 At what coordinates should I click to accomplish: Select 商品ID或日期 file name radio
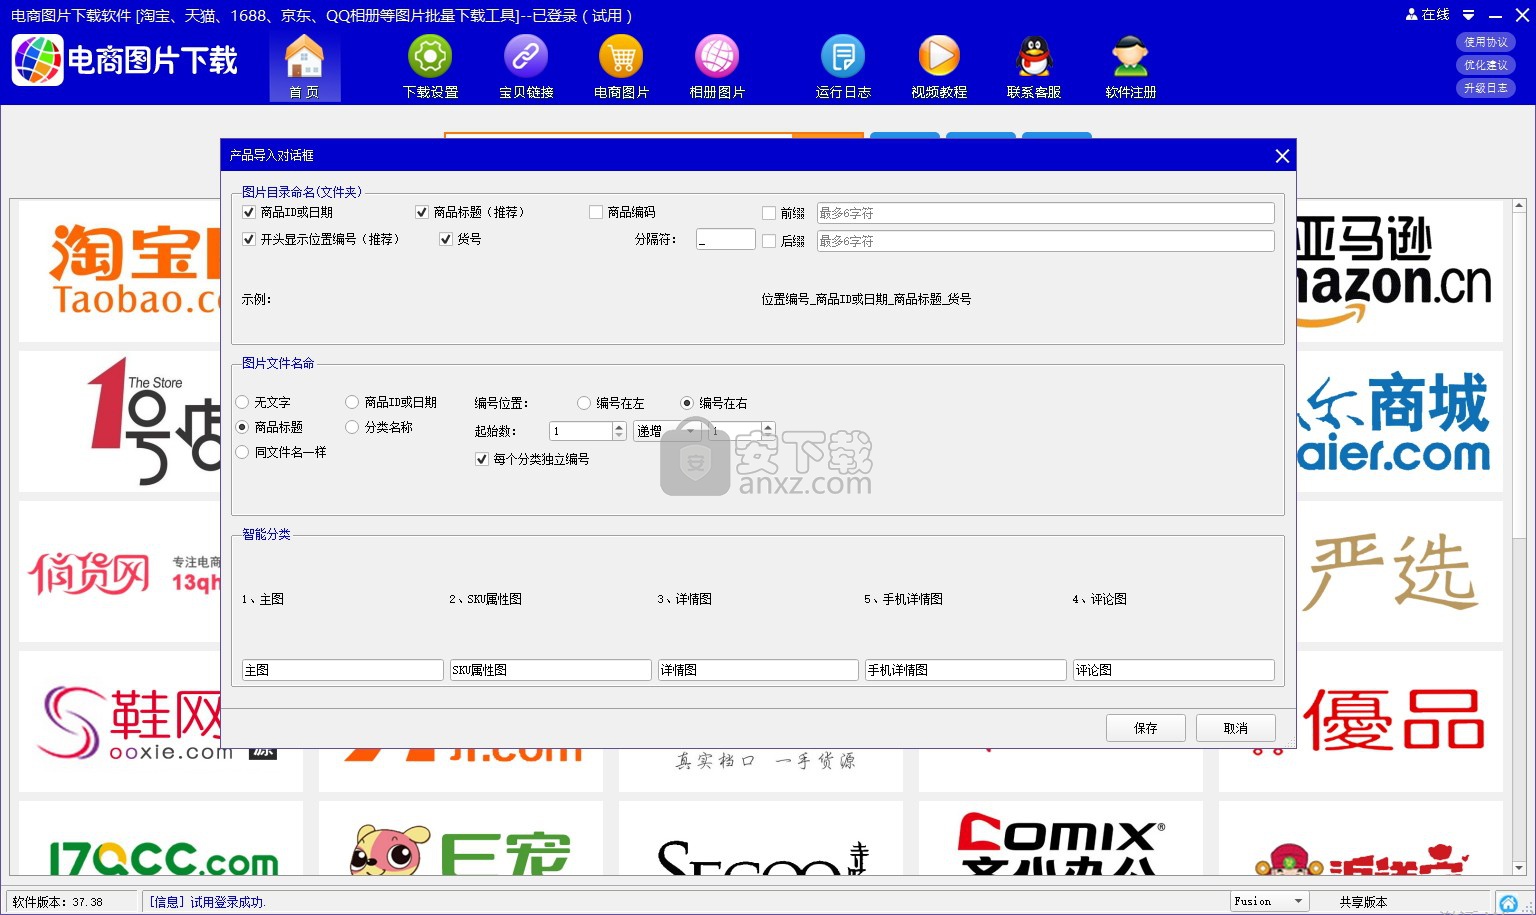point(352,402)
